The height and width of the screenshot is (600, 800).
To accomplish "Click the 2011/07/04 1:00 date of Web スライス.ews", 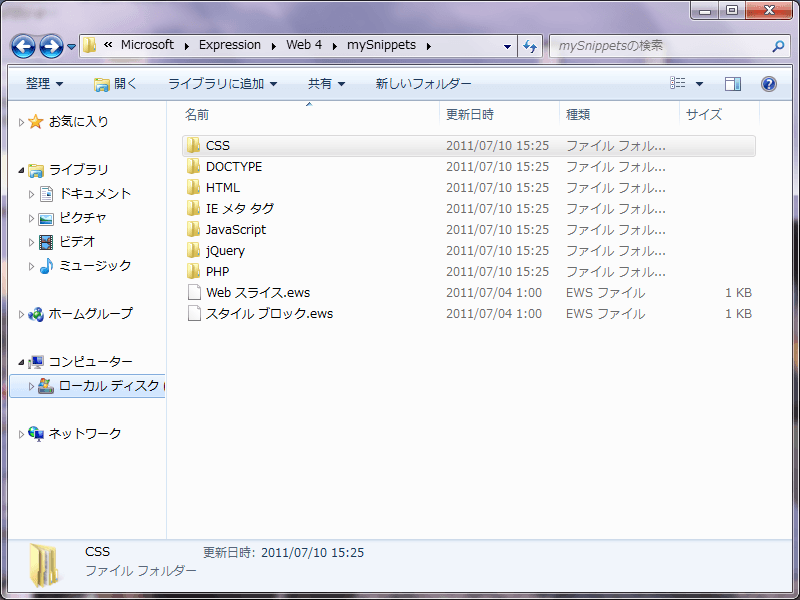I will click(494, 293).
